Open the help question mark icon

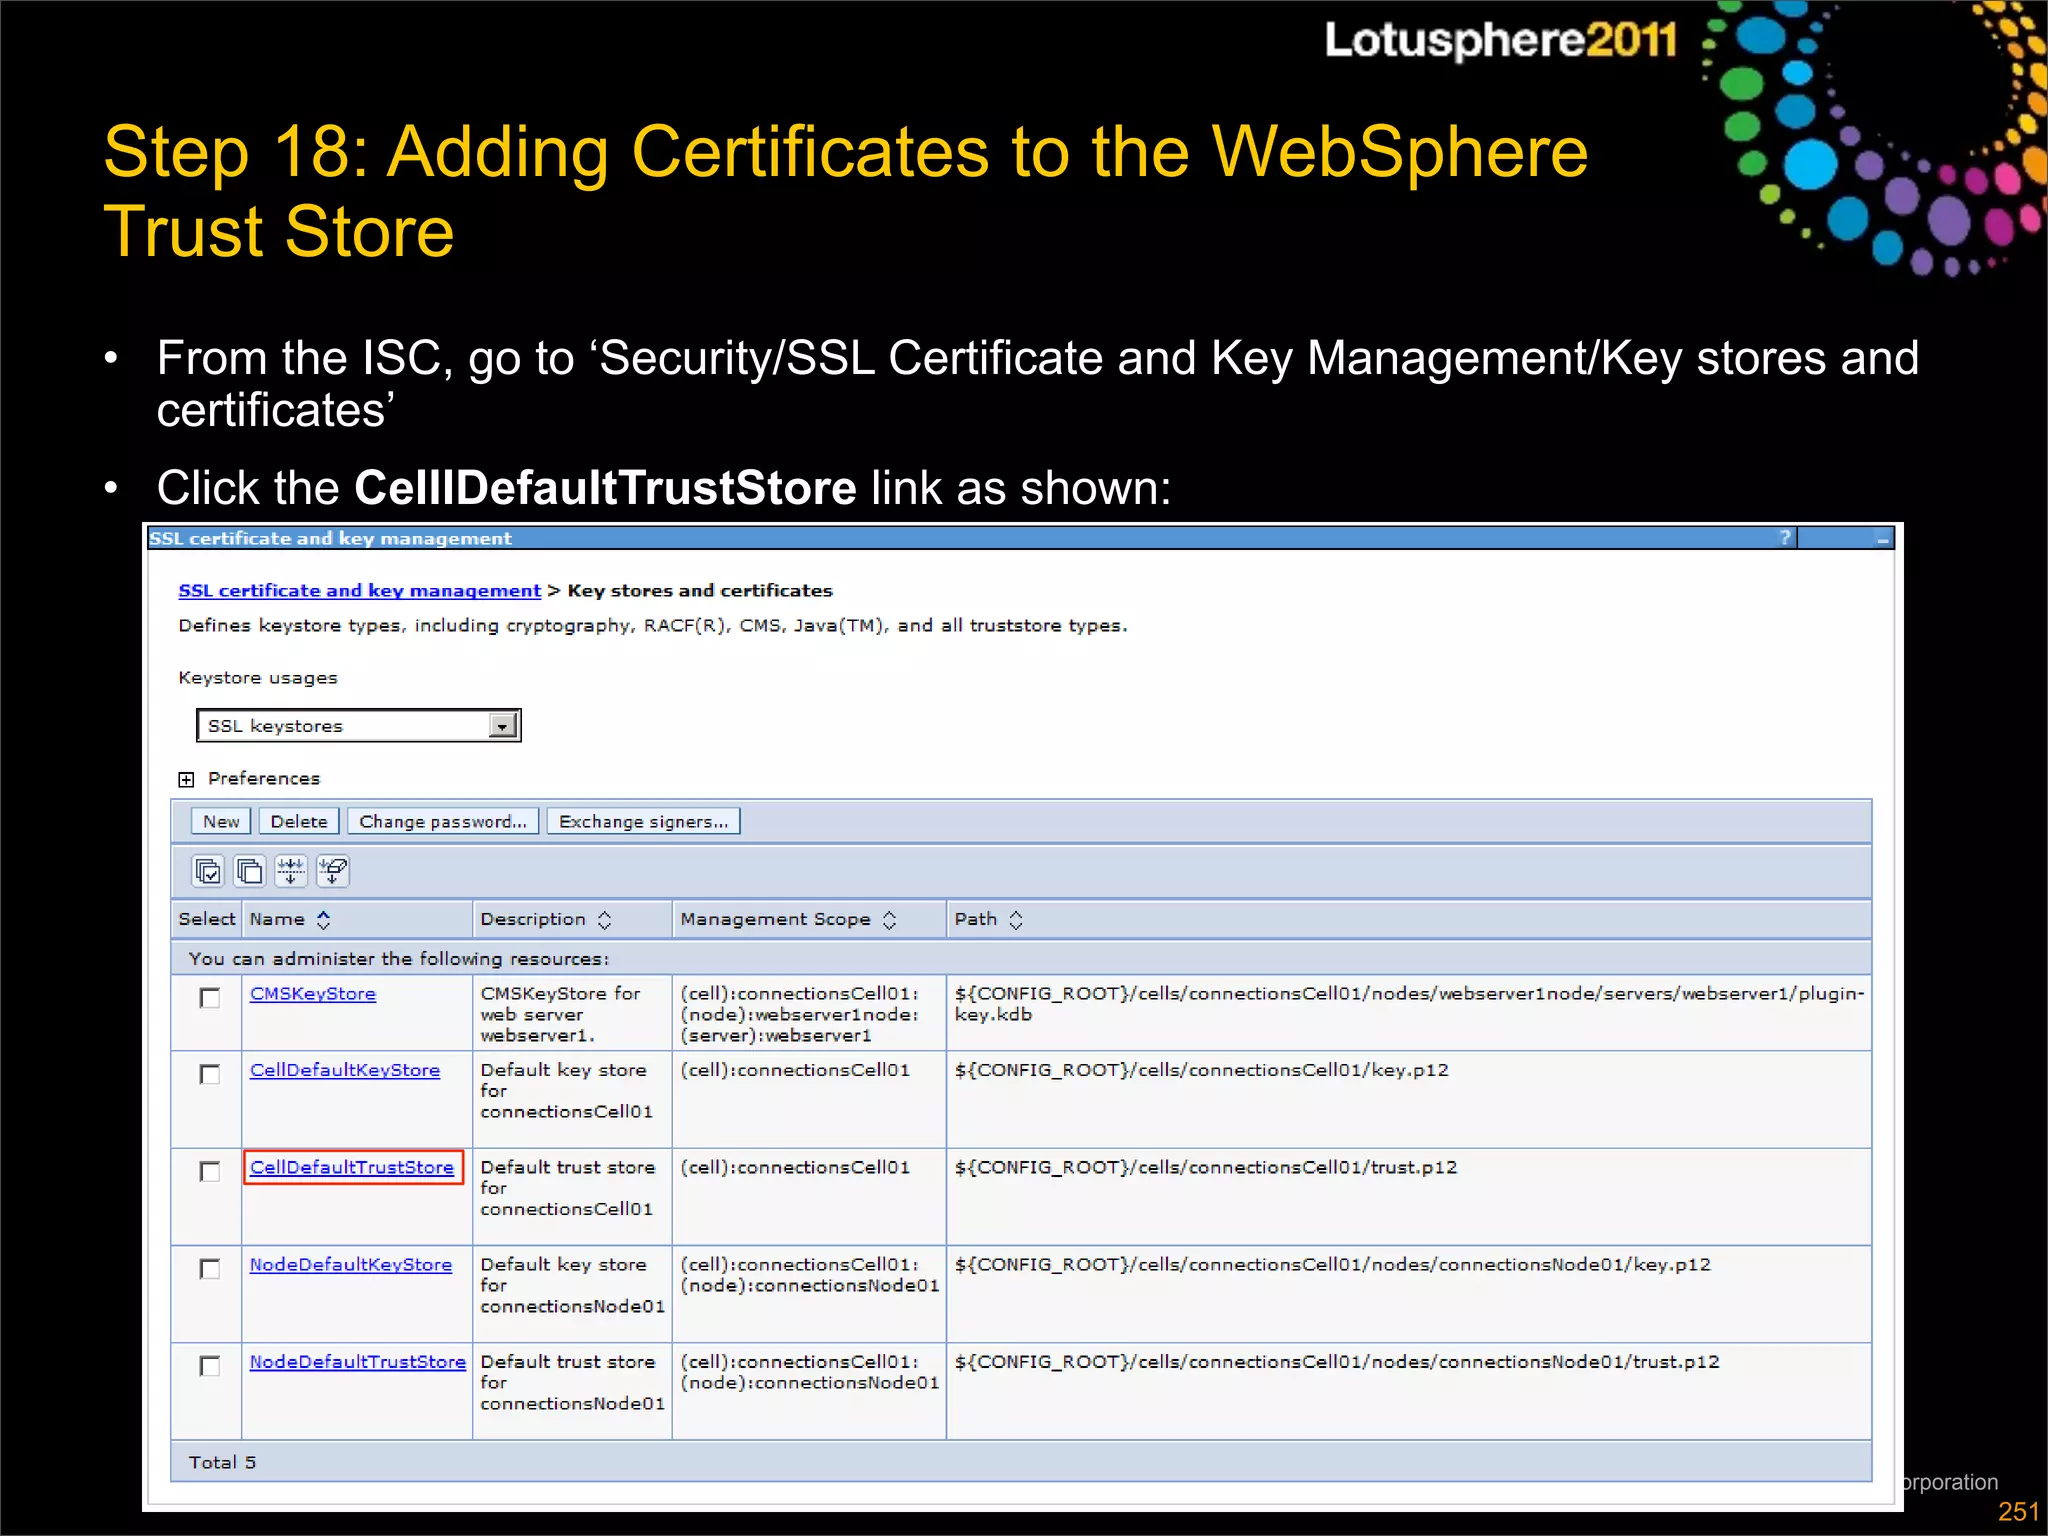[x=1785, y=538]
